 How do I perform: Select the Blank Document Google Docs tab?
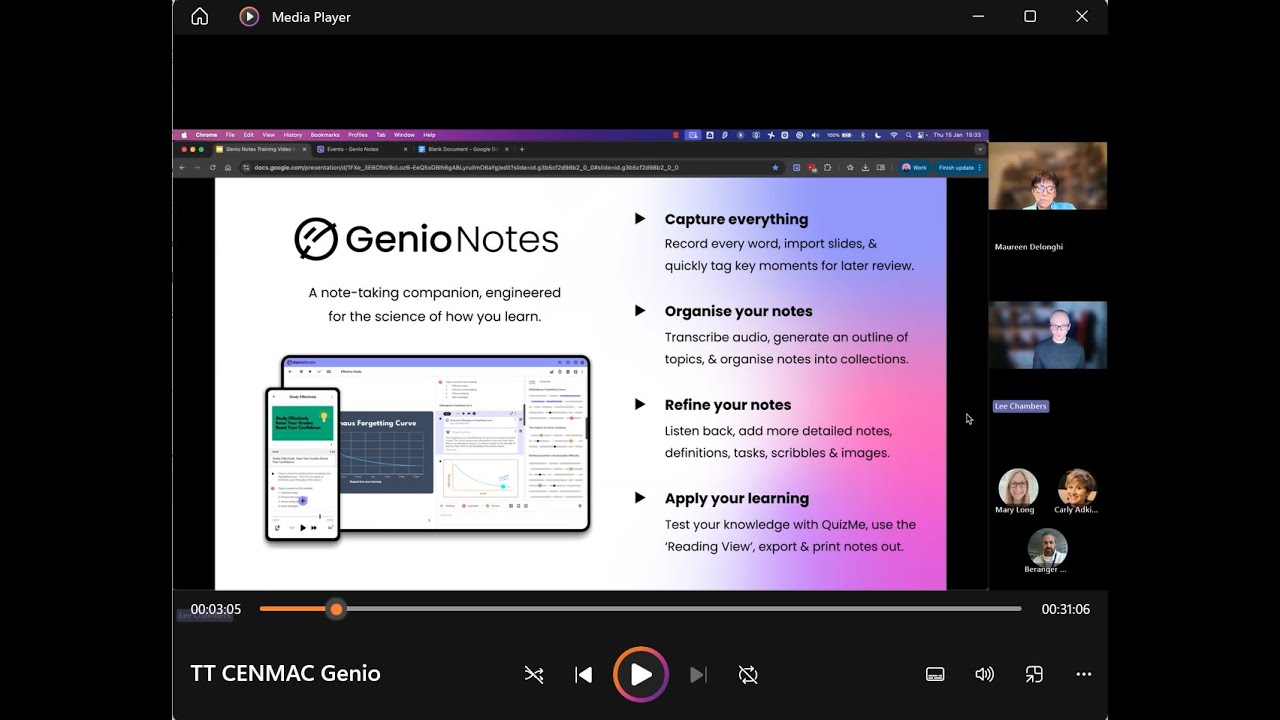tap(463, 149)
